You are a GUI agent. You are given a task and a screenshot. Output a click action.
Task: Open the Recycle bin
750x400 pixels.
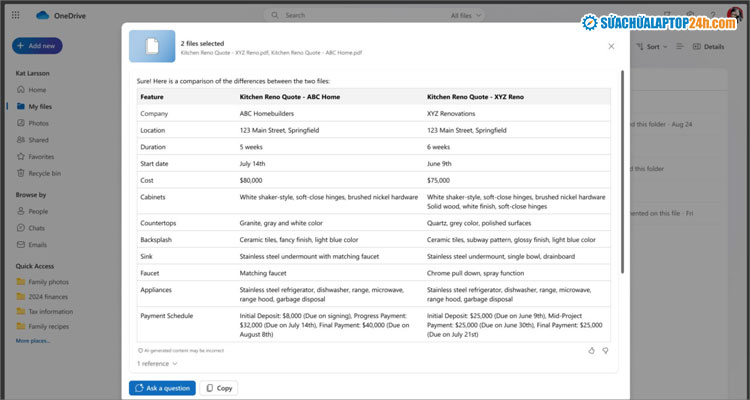click(x=44, y=174)
